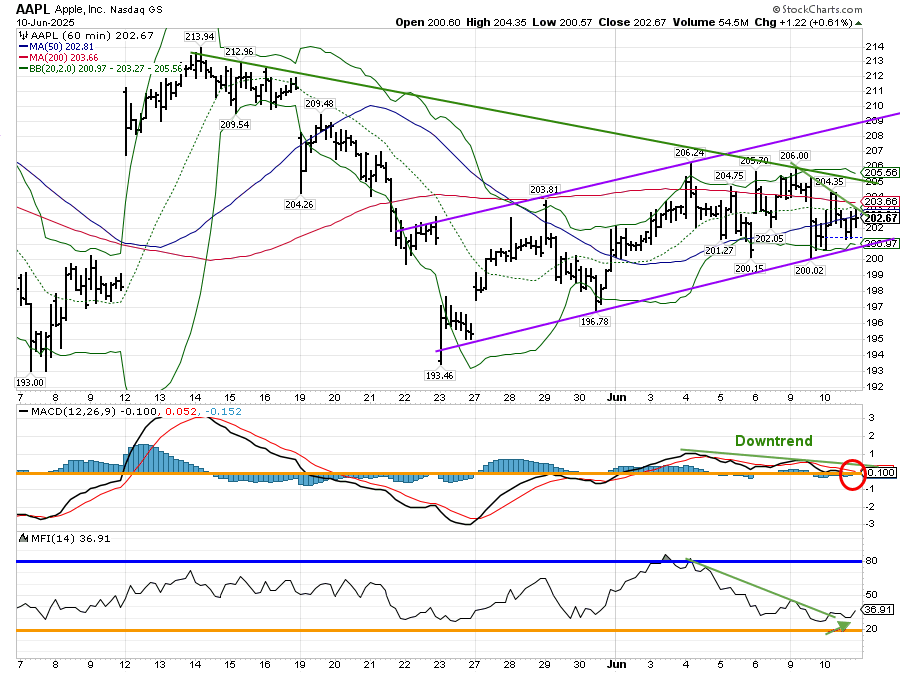Click the 209.54 low price label
The image size is (900, 673).
235,125
